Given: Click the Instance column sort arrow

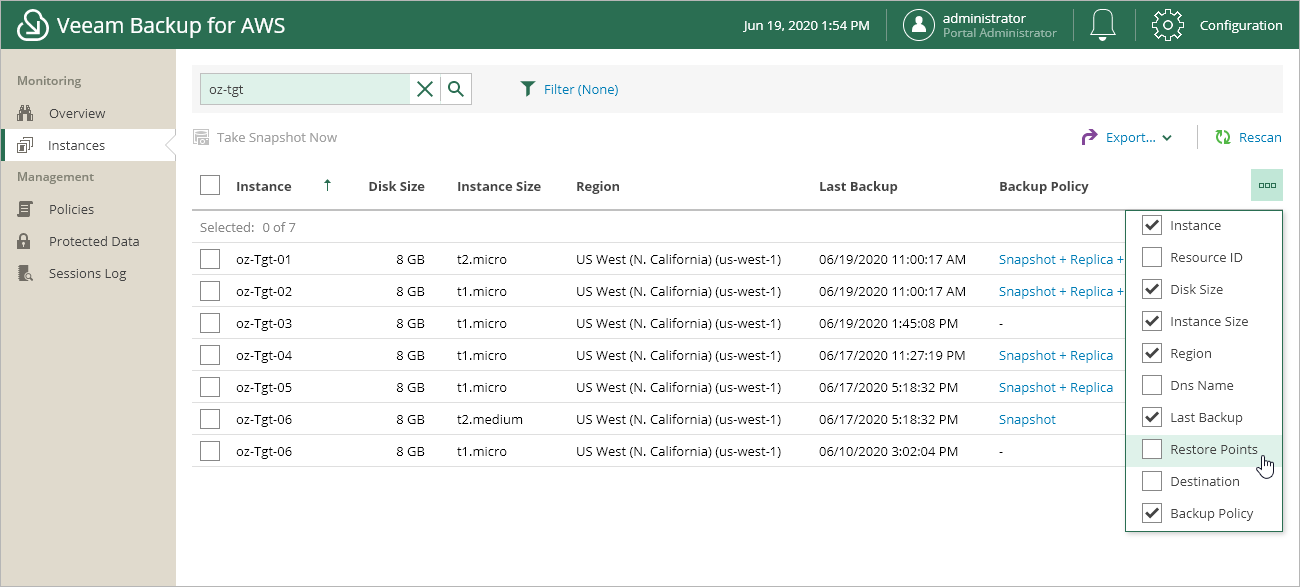Looking at the screenshot, I should (x=327, y=185).
